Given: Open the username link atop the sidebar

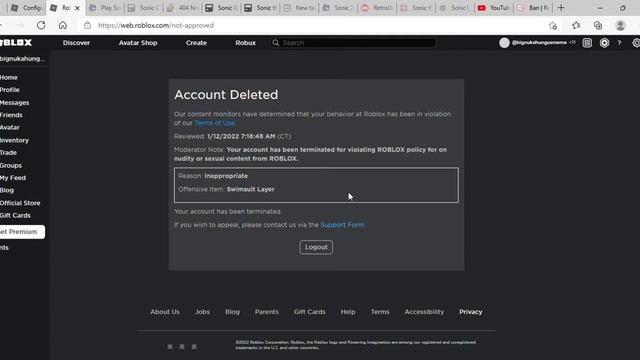Looking at the screenshot, I should [22, 58].
